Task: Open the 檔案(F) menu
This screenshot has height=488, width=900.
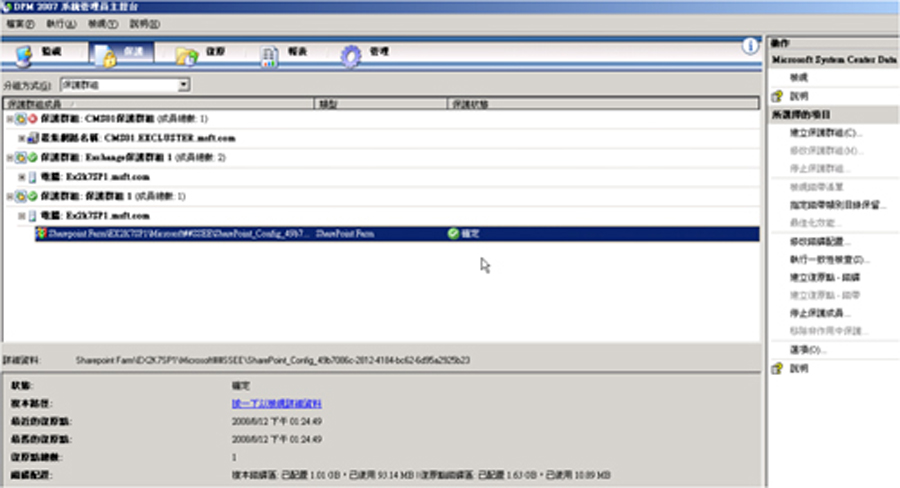Action: pos(20,24)
